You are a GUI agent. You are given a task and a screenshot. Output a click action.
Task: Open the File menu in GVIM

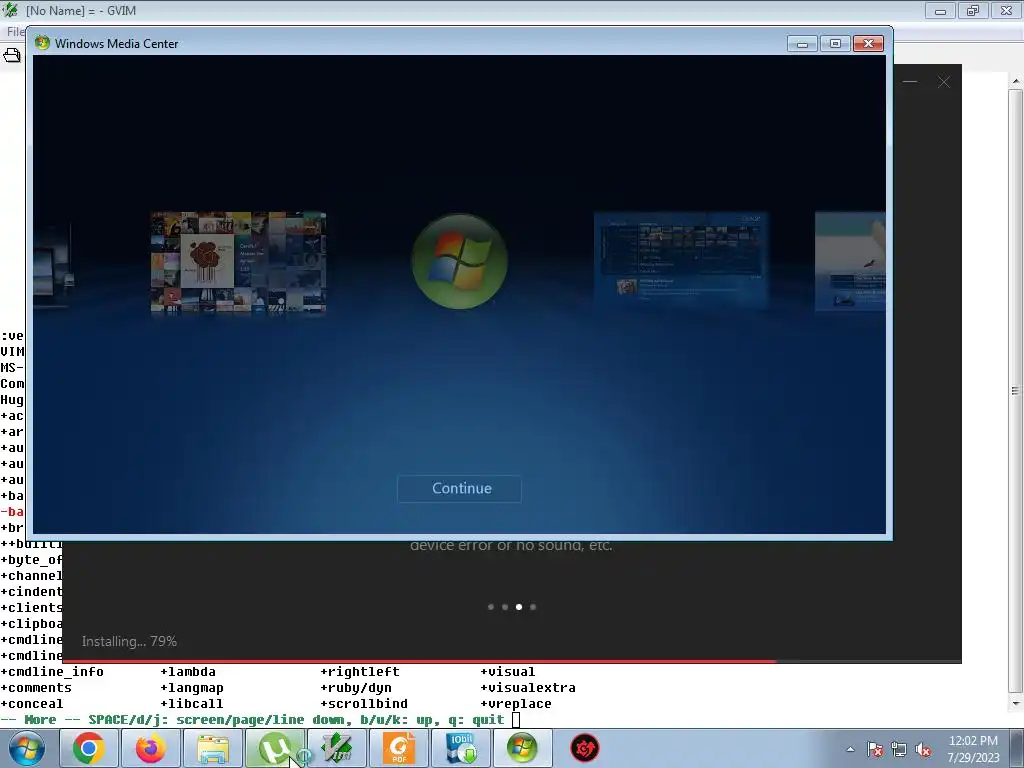tap(14, 31)
